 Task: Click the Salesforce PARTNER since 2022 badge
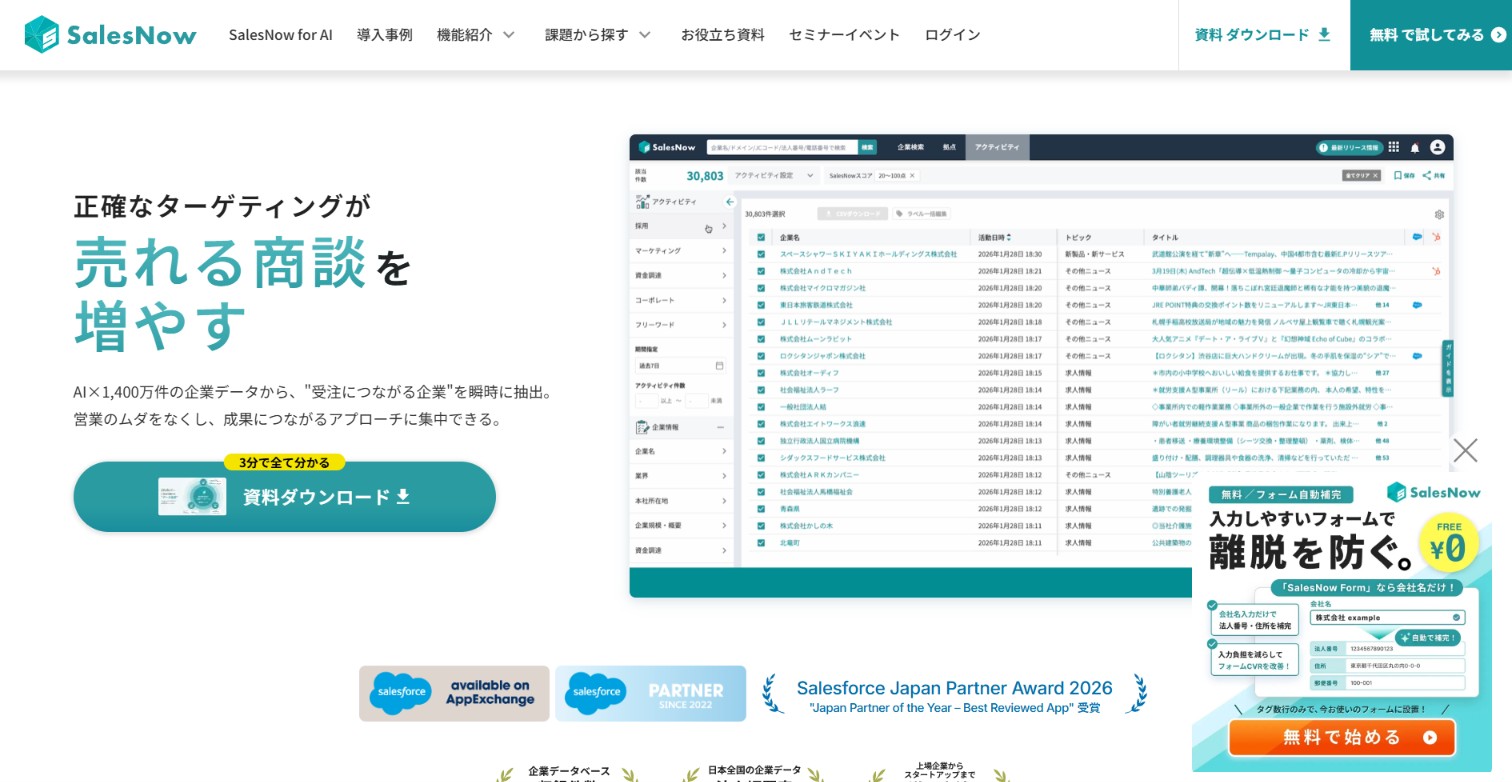pos(650,693)
